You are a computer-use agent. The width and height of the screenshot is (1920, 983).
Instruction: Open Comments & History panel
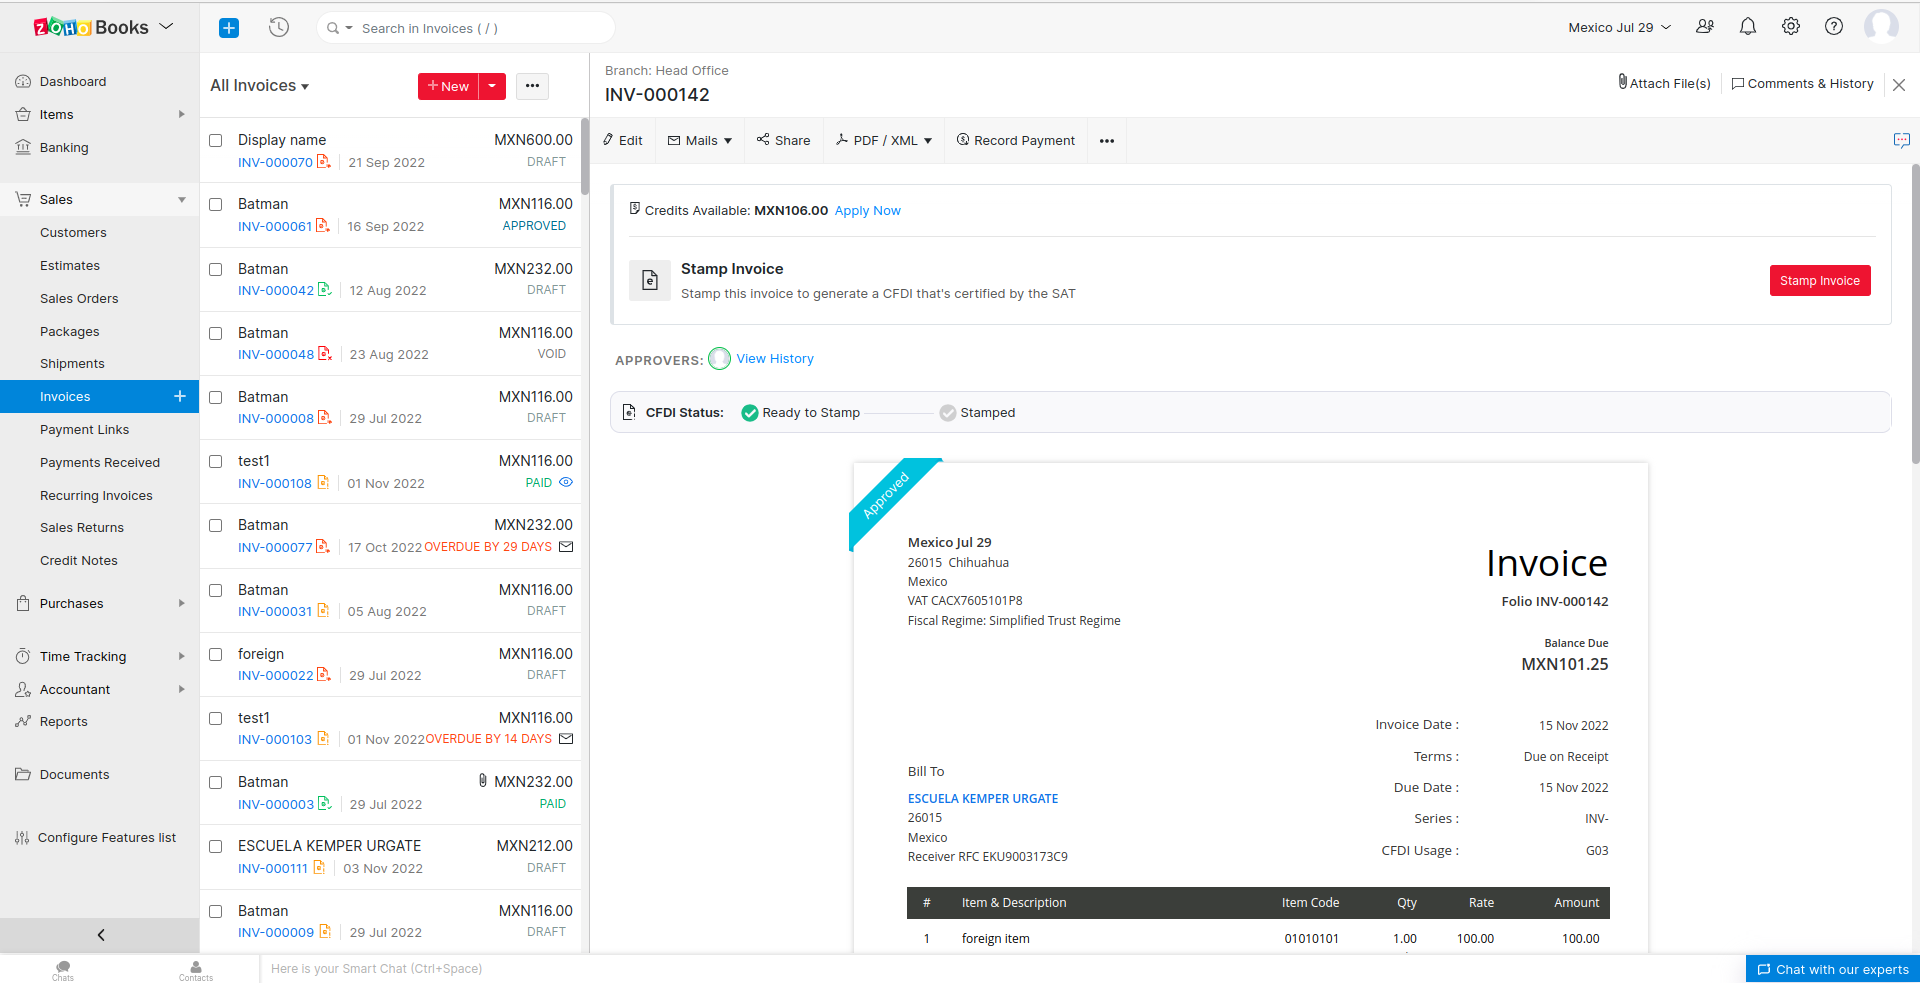[1802, 83]
